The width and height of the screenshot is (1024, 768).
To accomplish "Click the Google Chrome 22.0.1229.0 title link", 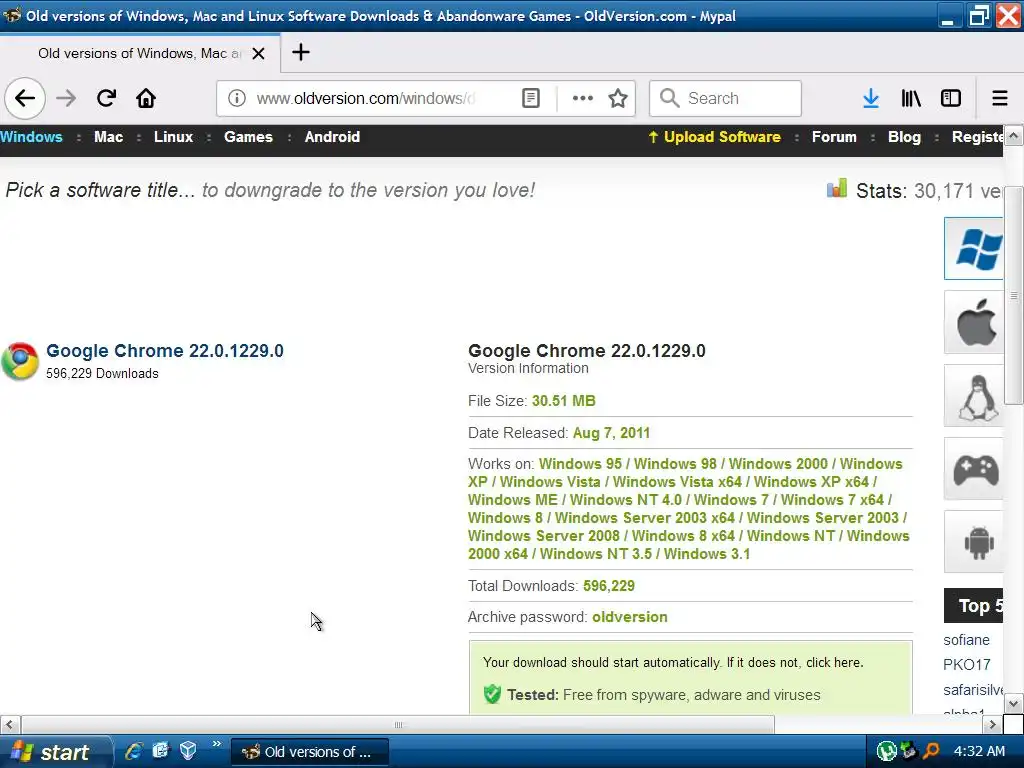I will point(165,351).
